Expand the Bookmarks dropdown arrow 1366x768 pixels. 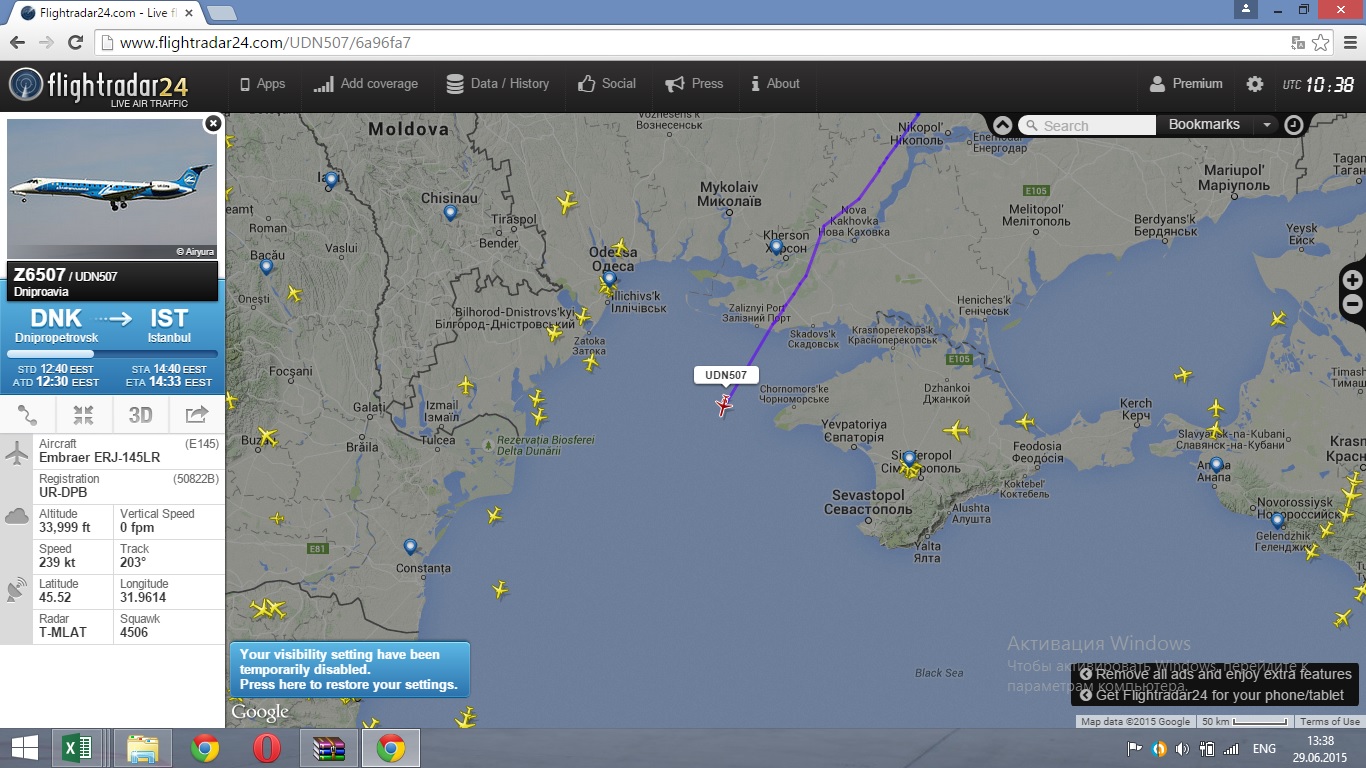[x=1266, y=125]
